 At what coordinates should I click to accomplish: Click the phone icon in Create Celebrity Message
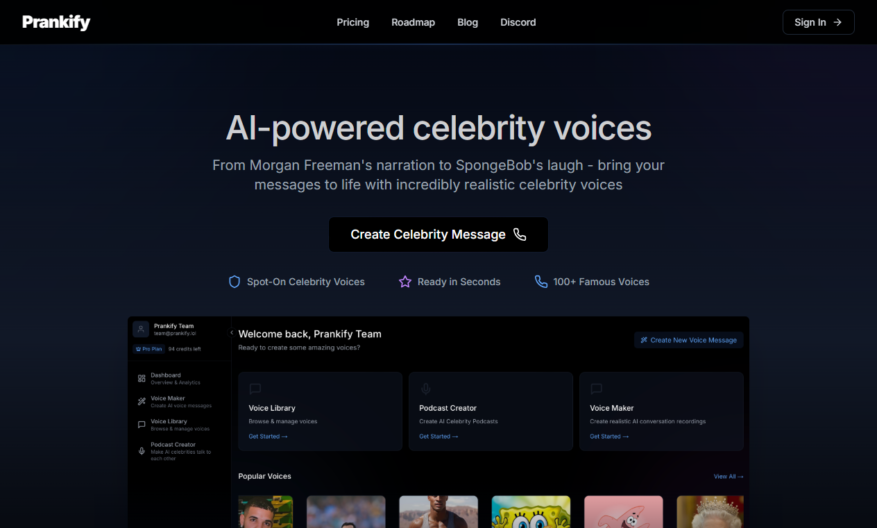point(520,234)
